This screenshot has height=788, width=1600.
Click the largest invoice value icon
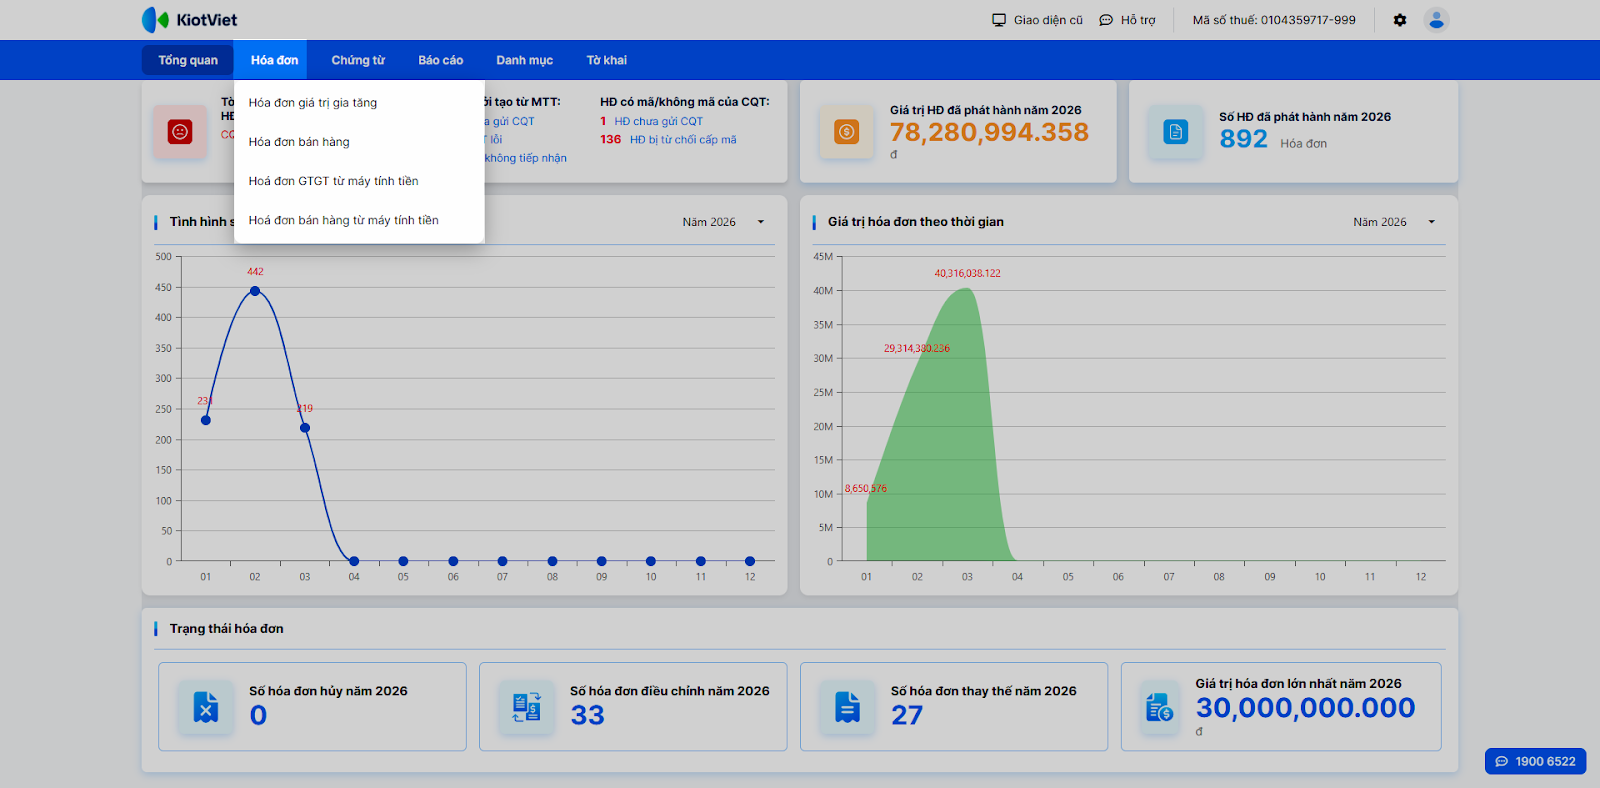pos(1159,707)
